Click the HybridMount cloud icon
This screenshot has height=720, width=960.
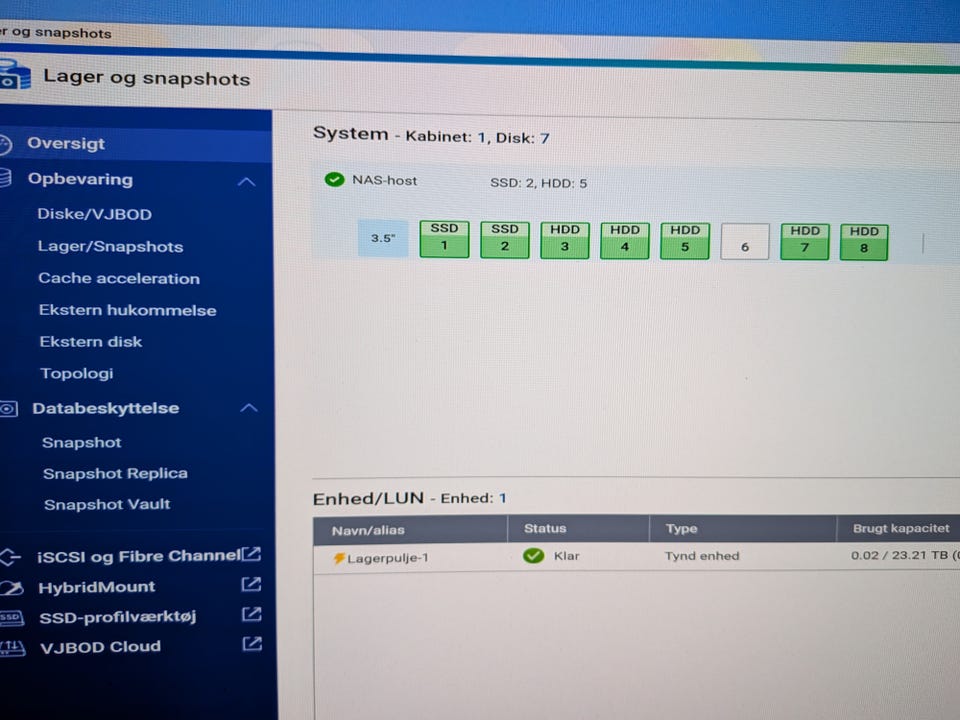(11, 588)
